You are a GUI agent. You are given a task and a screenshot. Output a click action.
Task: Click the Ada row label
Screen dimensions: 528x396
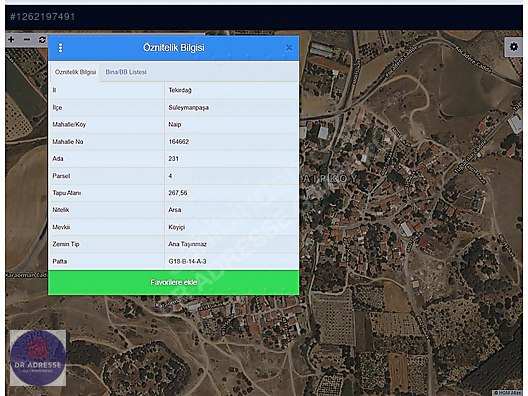click(58, 159)
